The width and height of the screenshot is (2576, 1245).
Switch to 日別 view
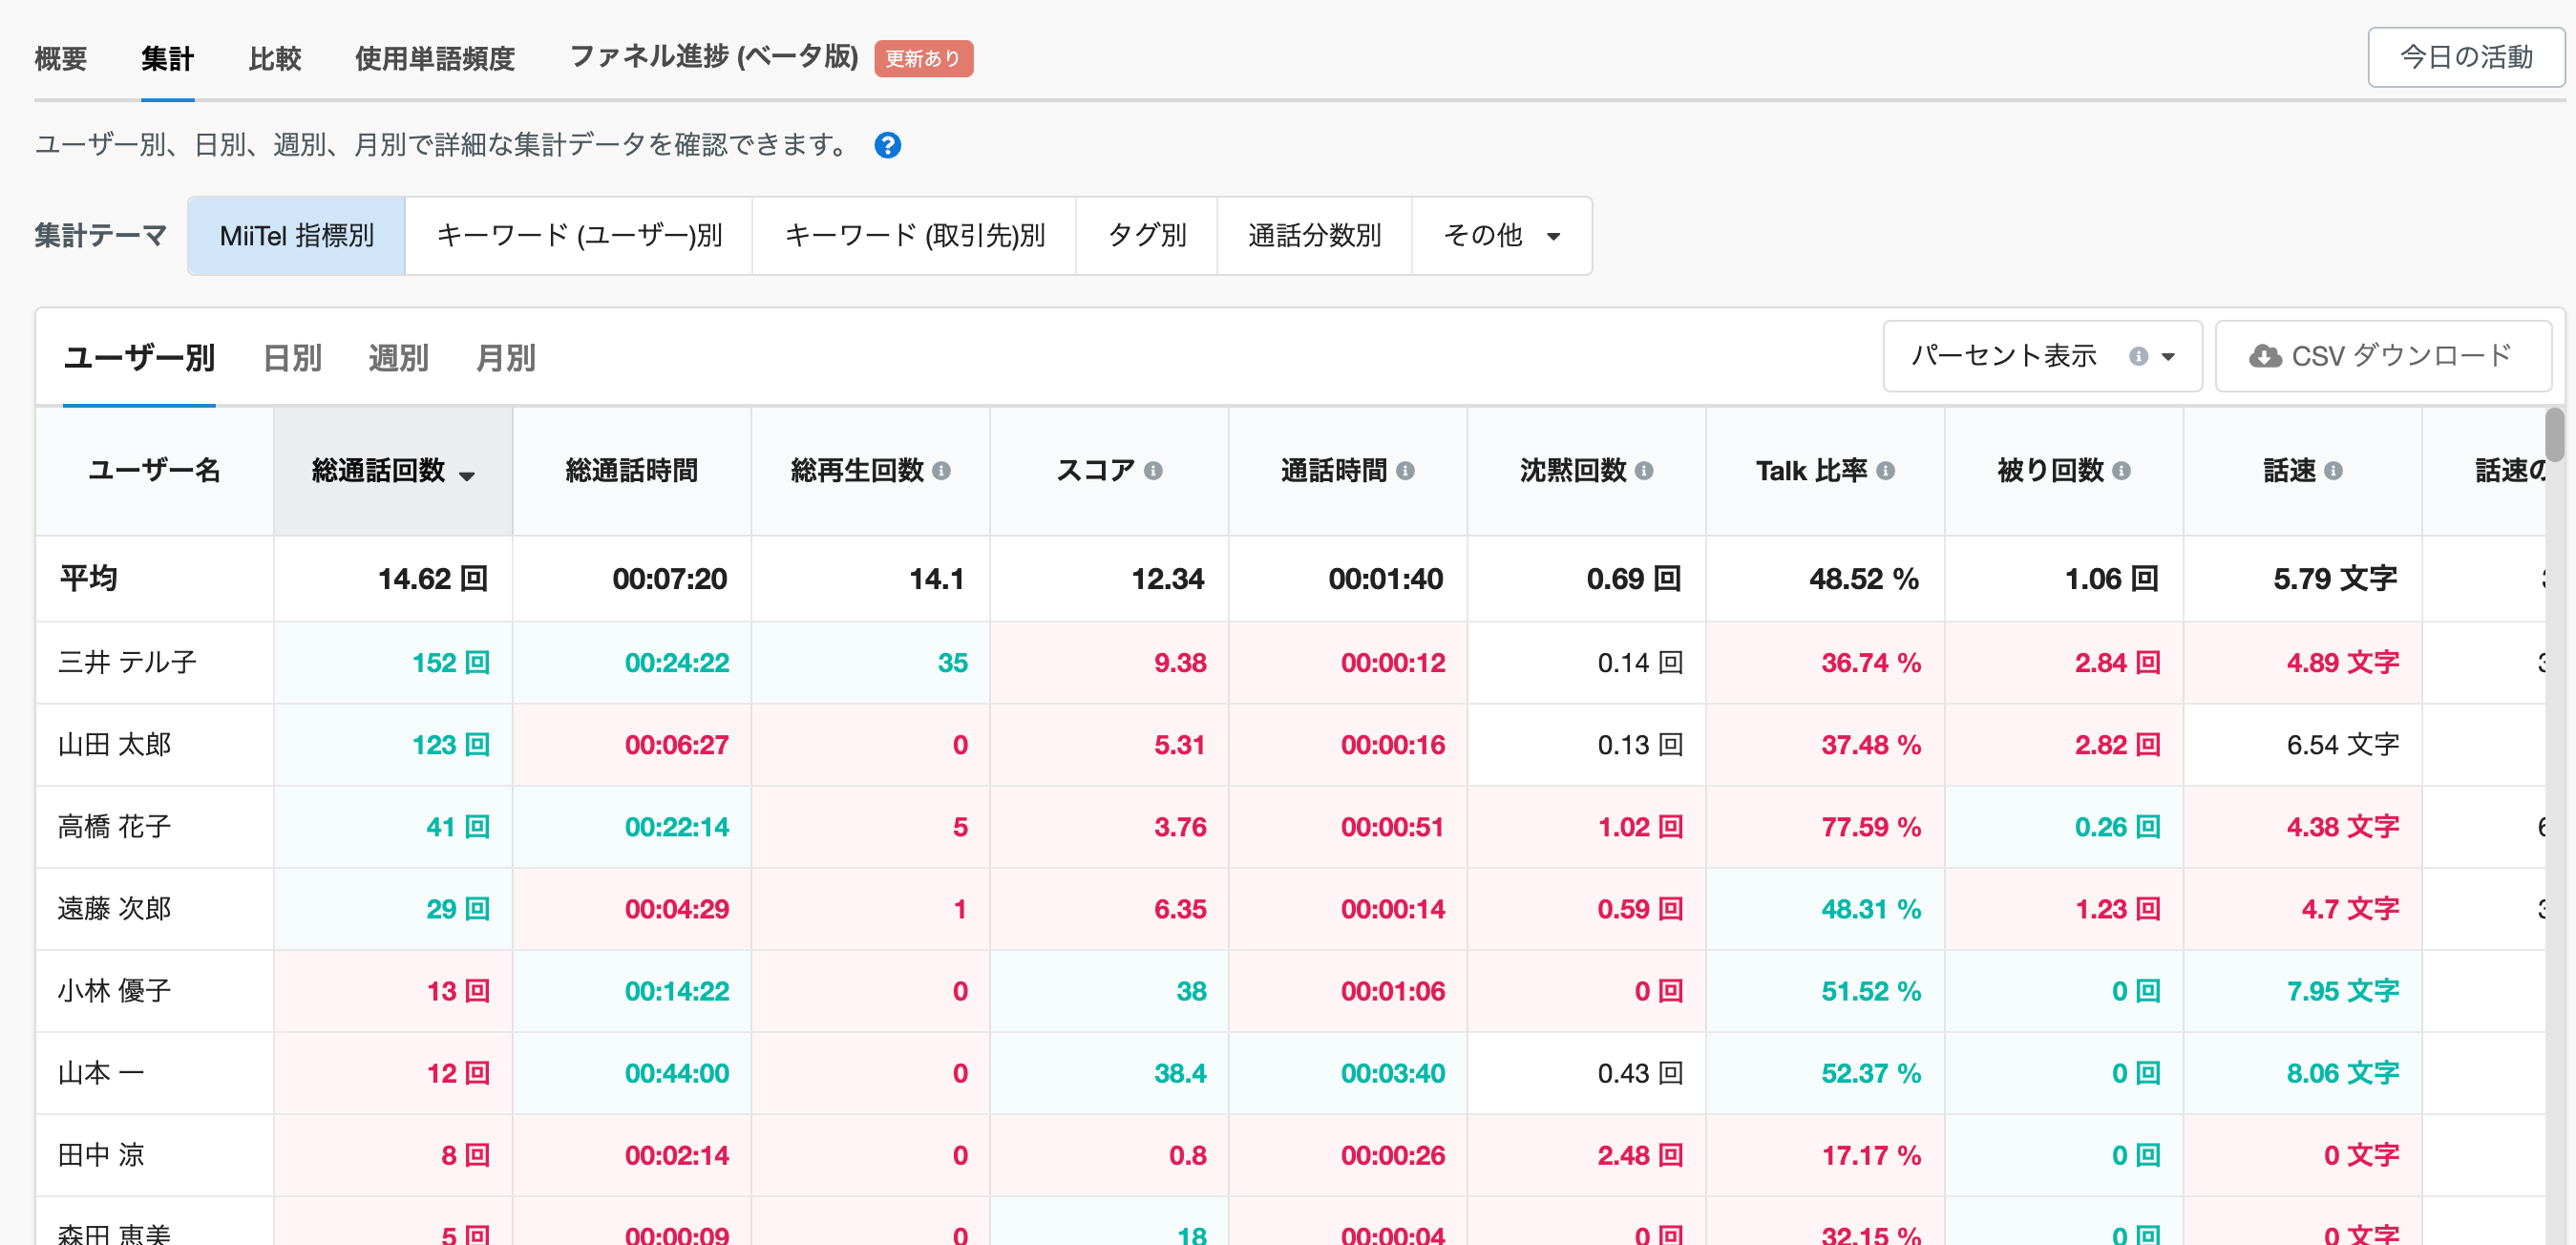coord(292,358)
